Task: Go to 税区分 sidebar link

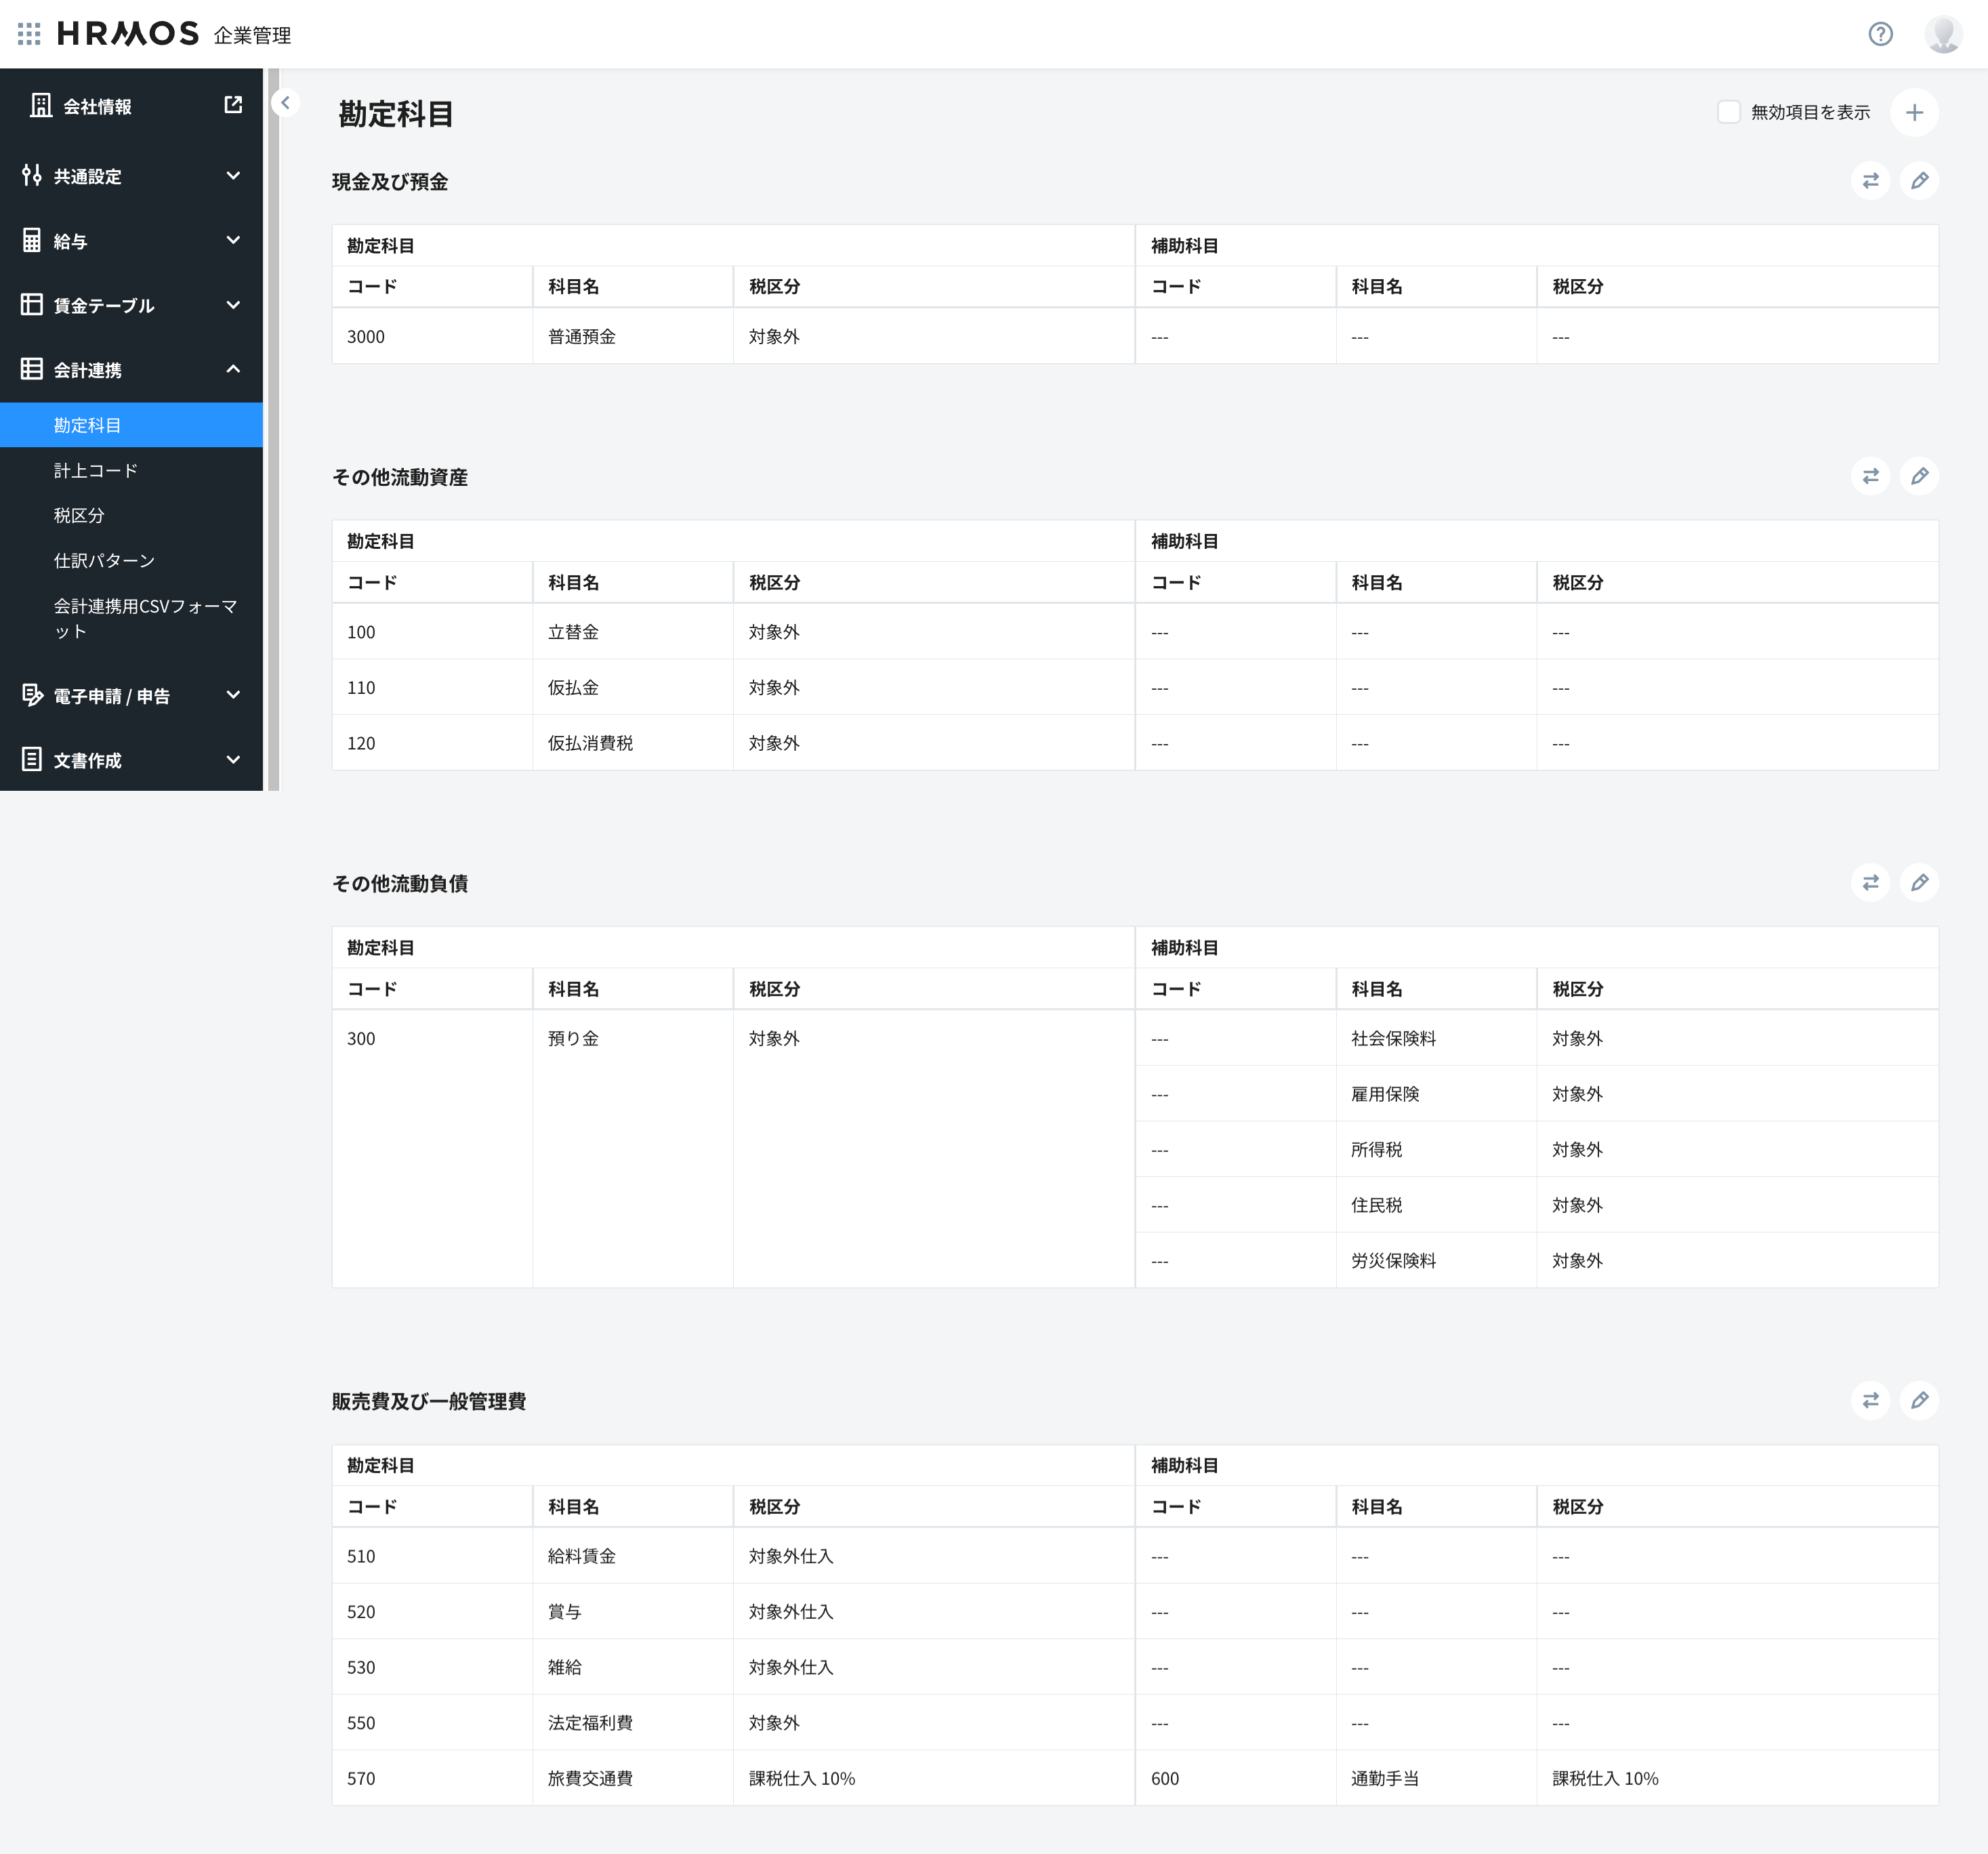Action: pos(79,516)
